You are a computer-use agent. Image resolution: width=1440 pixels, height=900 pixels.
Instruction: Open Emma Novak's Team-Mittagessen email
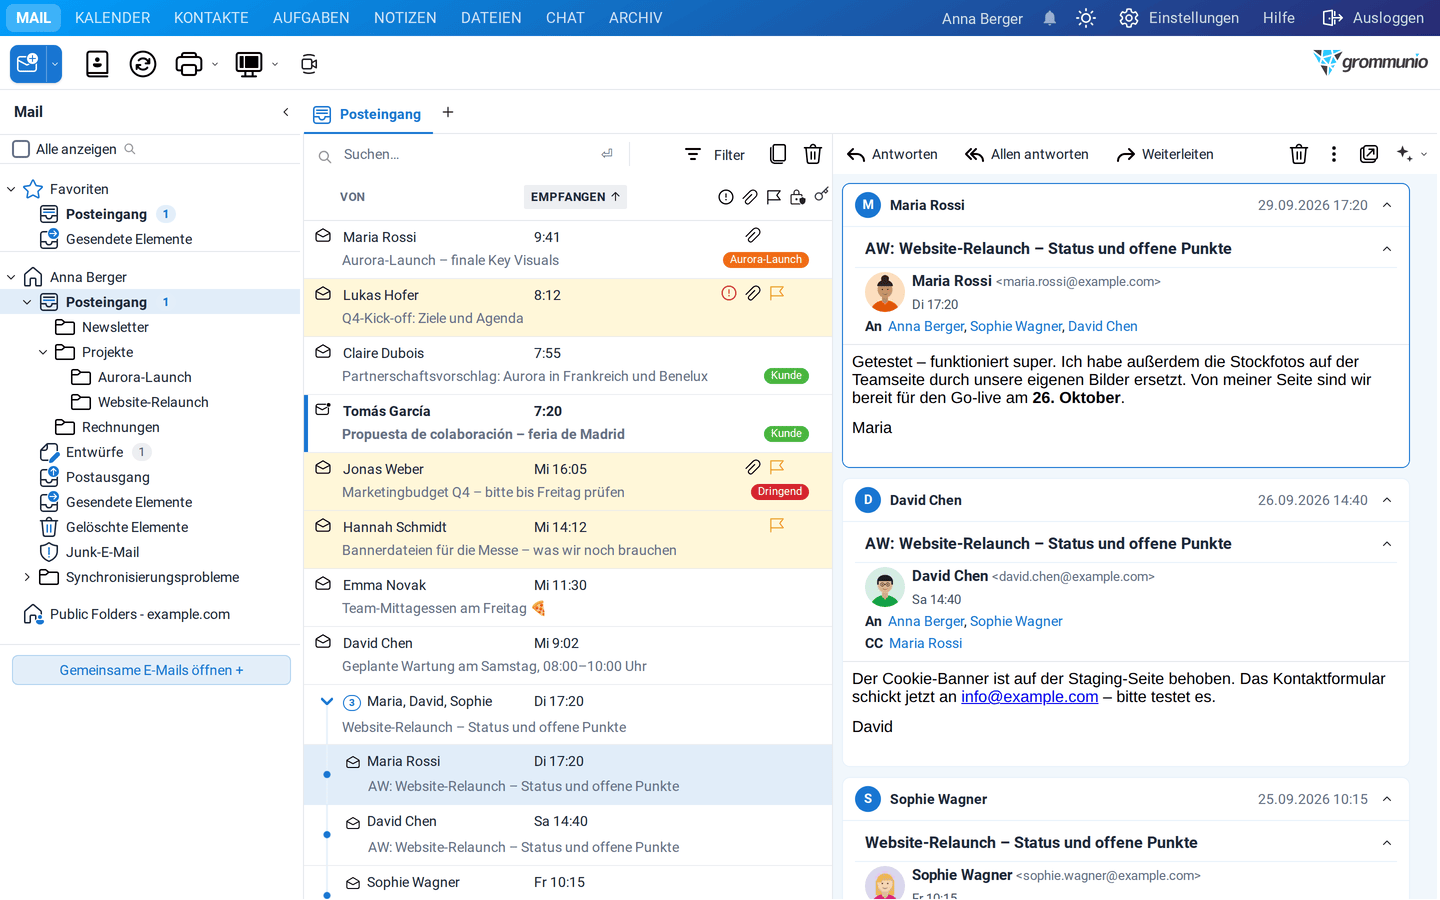click(568, 597)
